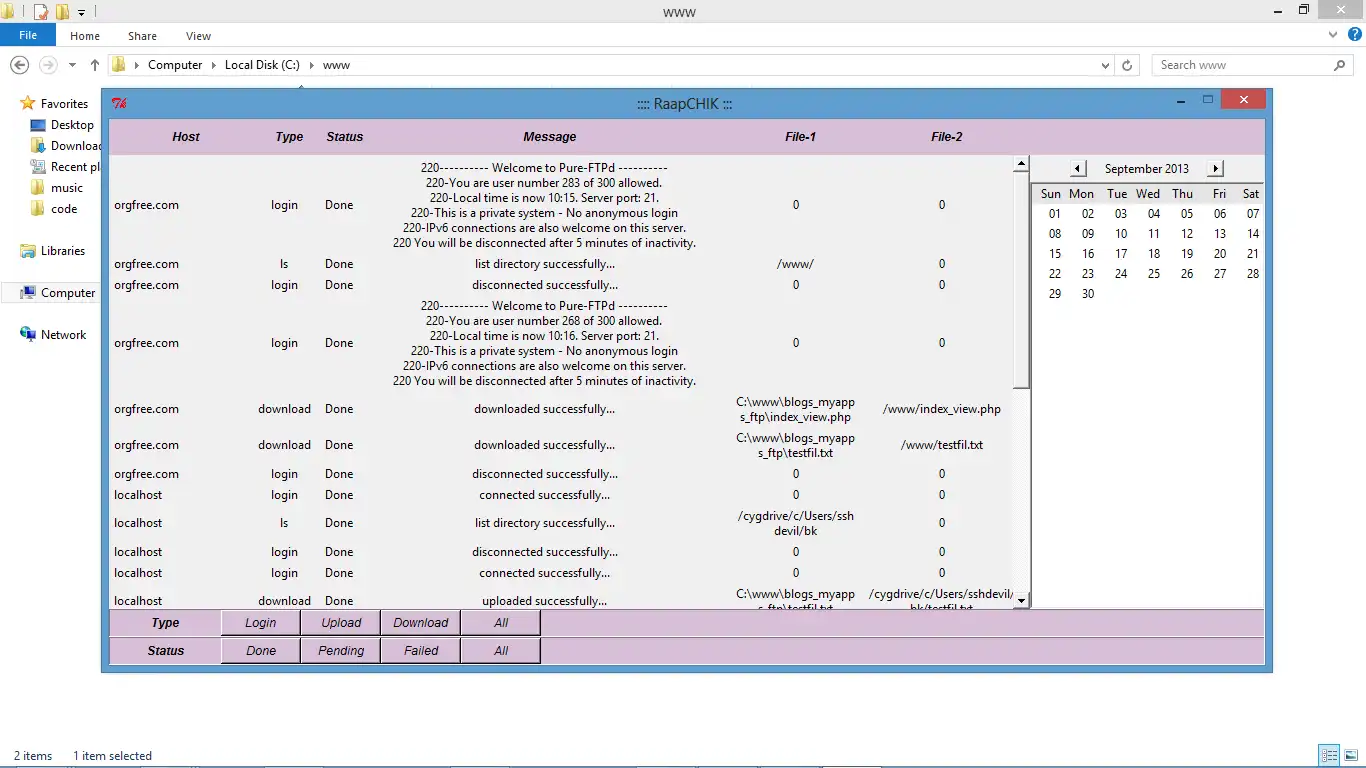Screen dimensions: 1366x768
Task: Click the File-2 column header
Action: (946, 137)
